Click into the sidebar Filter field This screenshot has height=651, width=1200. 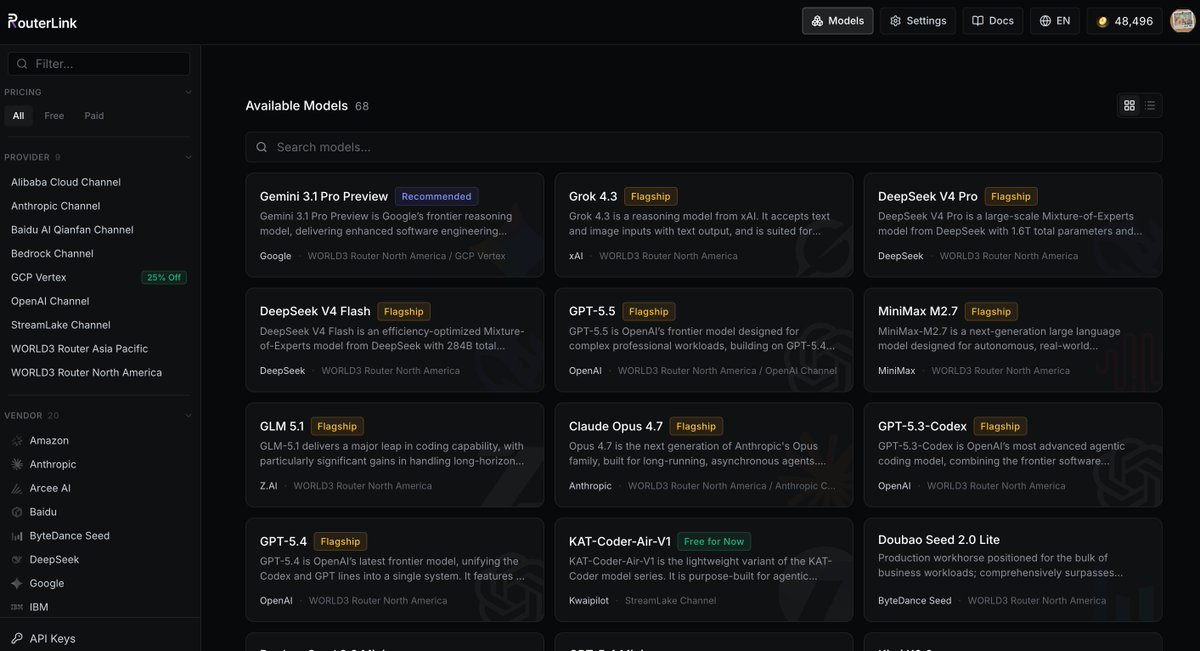point(99,64)
